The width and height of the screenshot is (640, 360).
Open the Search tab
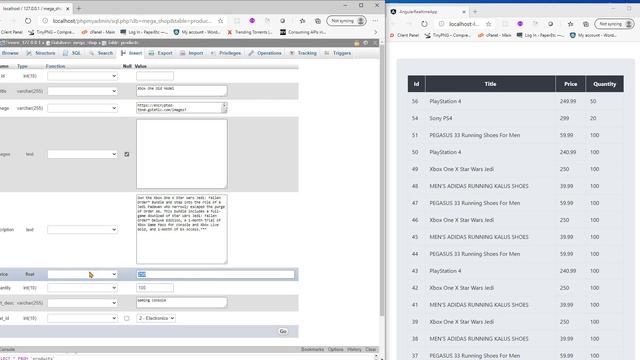[101, 53]
